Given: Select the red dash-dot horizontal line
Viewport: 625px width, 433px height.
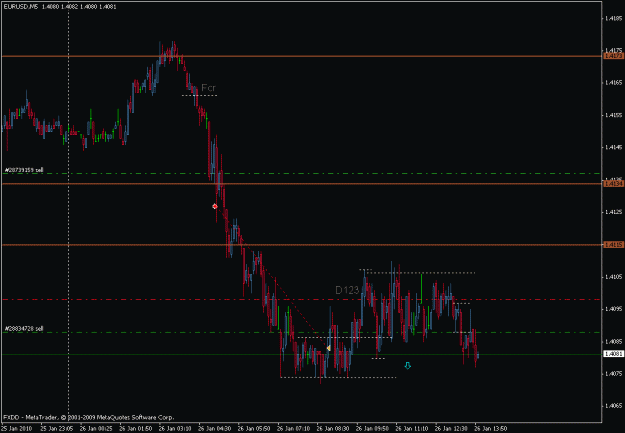Looking at the screenshot, I should click(301, 299).
